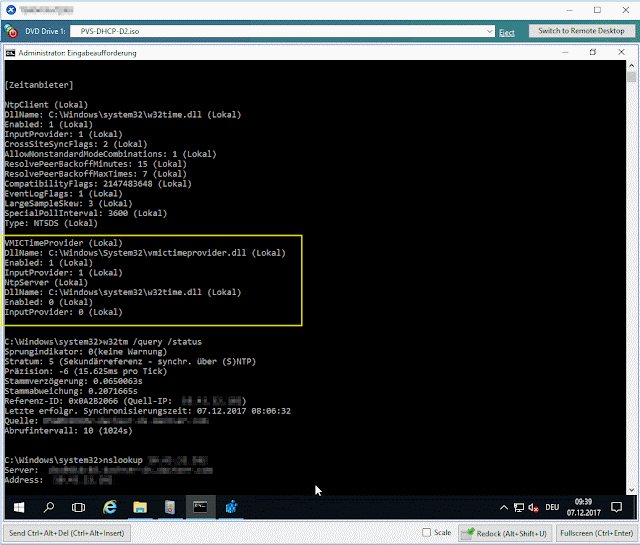640x545 pixels.
Task: Click Switch to Remote Desktop button
Action: 581,31
